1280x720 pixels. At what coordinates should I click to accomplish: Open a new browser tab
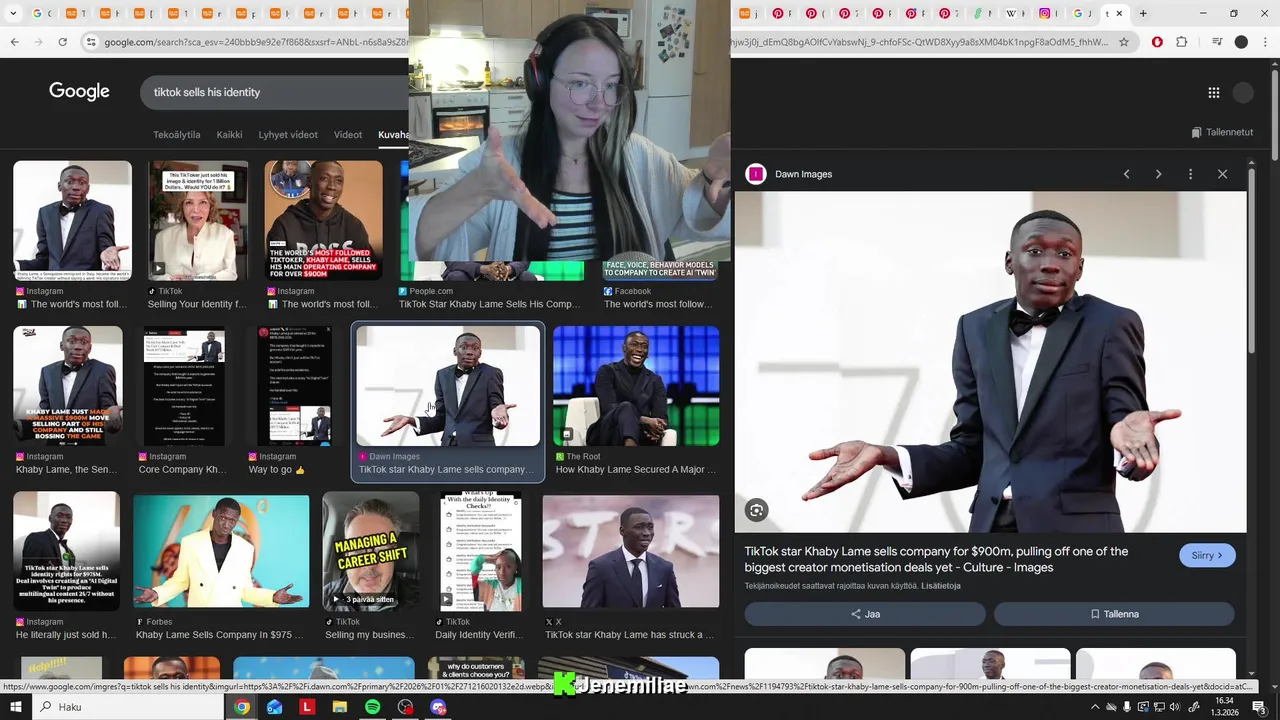pos(1143,13)
